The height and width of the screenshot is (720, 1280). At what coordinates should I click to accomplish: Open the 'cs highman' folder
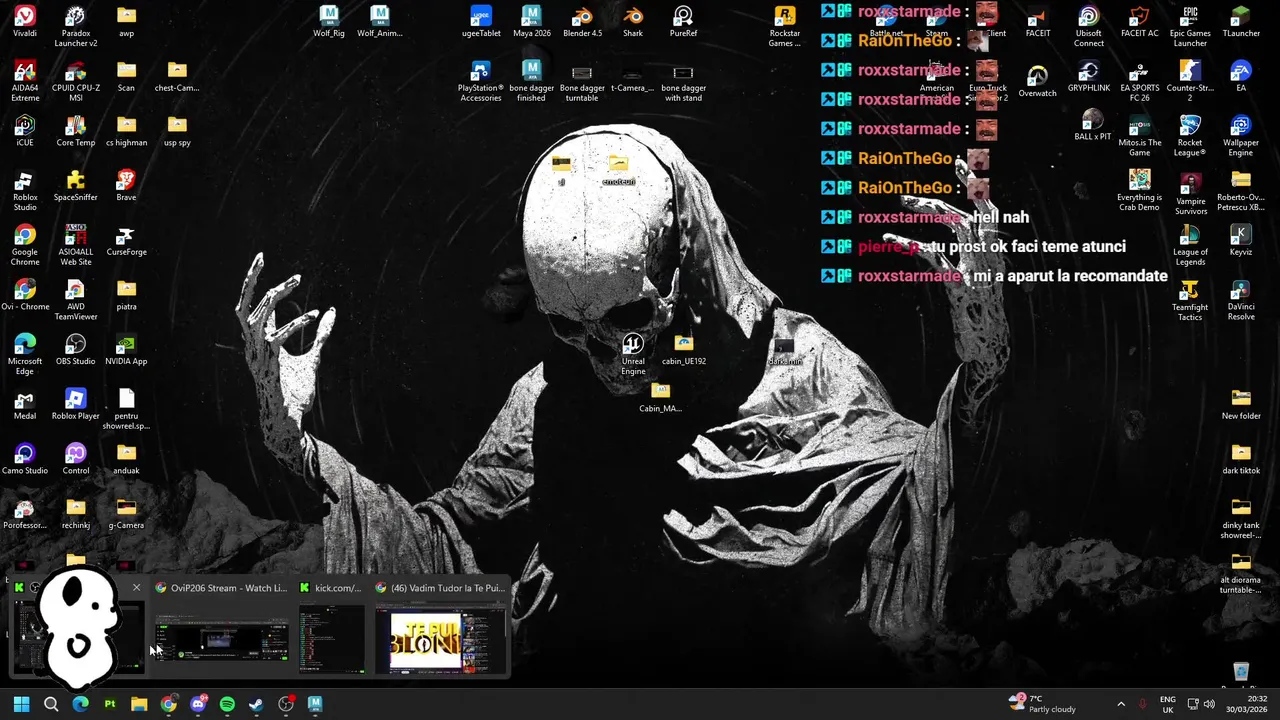126,132
